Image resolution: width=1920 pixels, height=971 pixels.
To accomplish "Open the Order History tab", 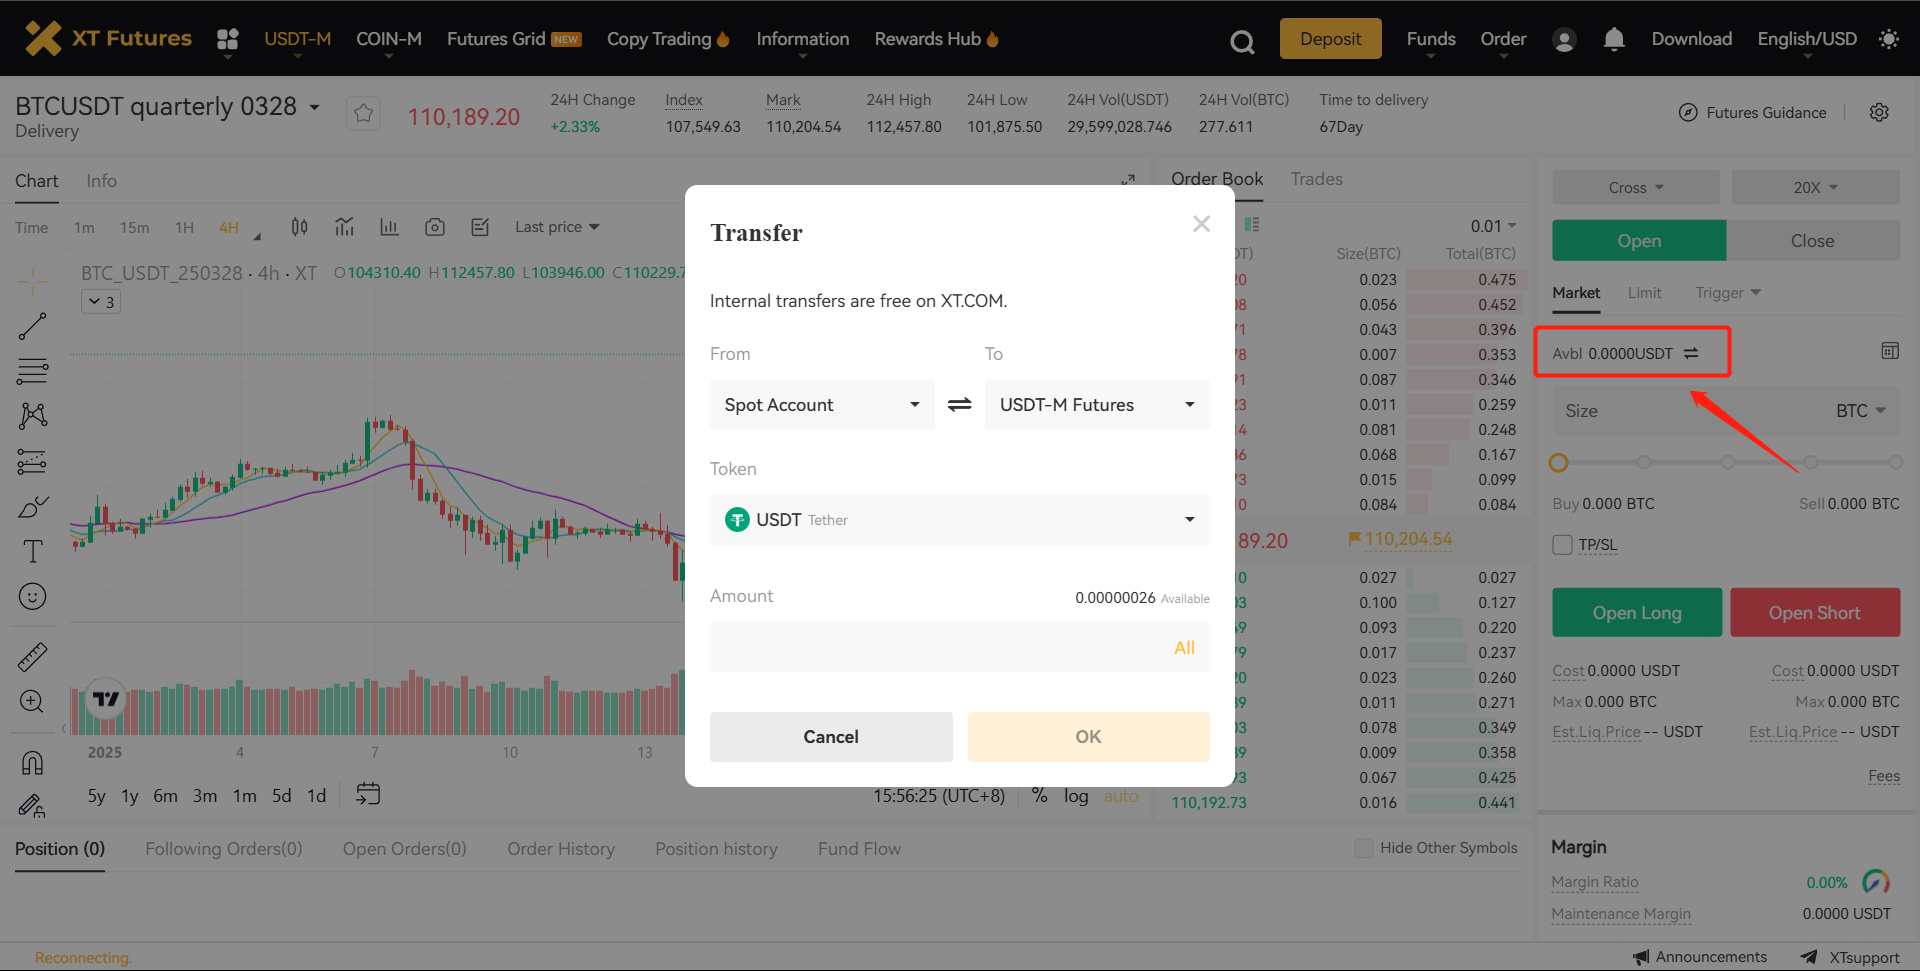I will pyautogui.click(x=561, y=849).
